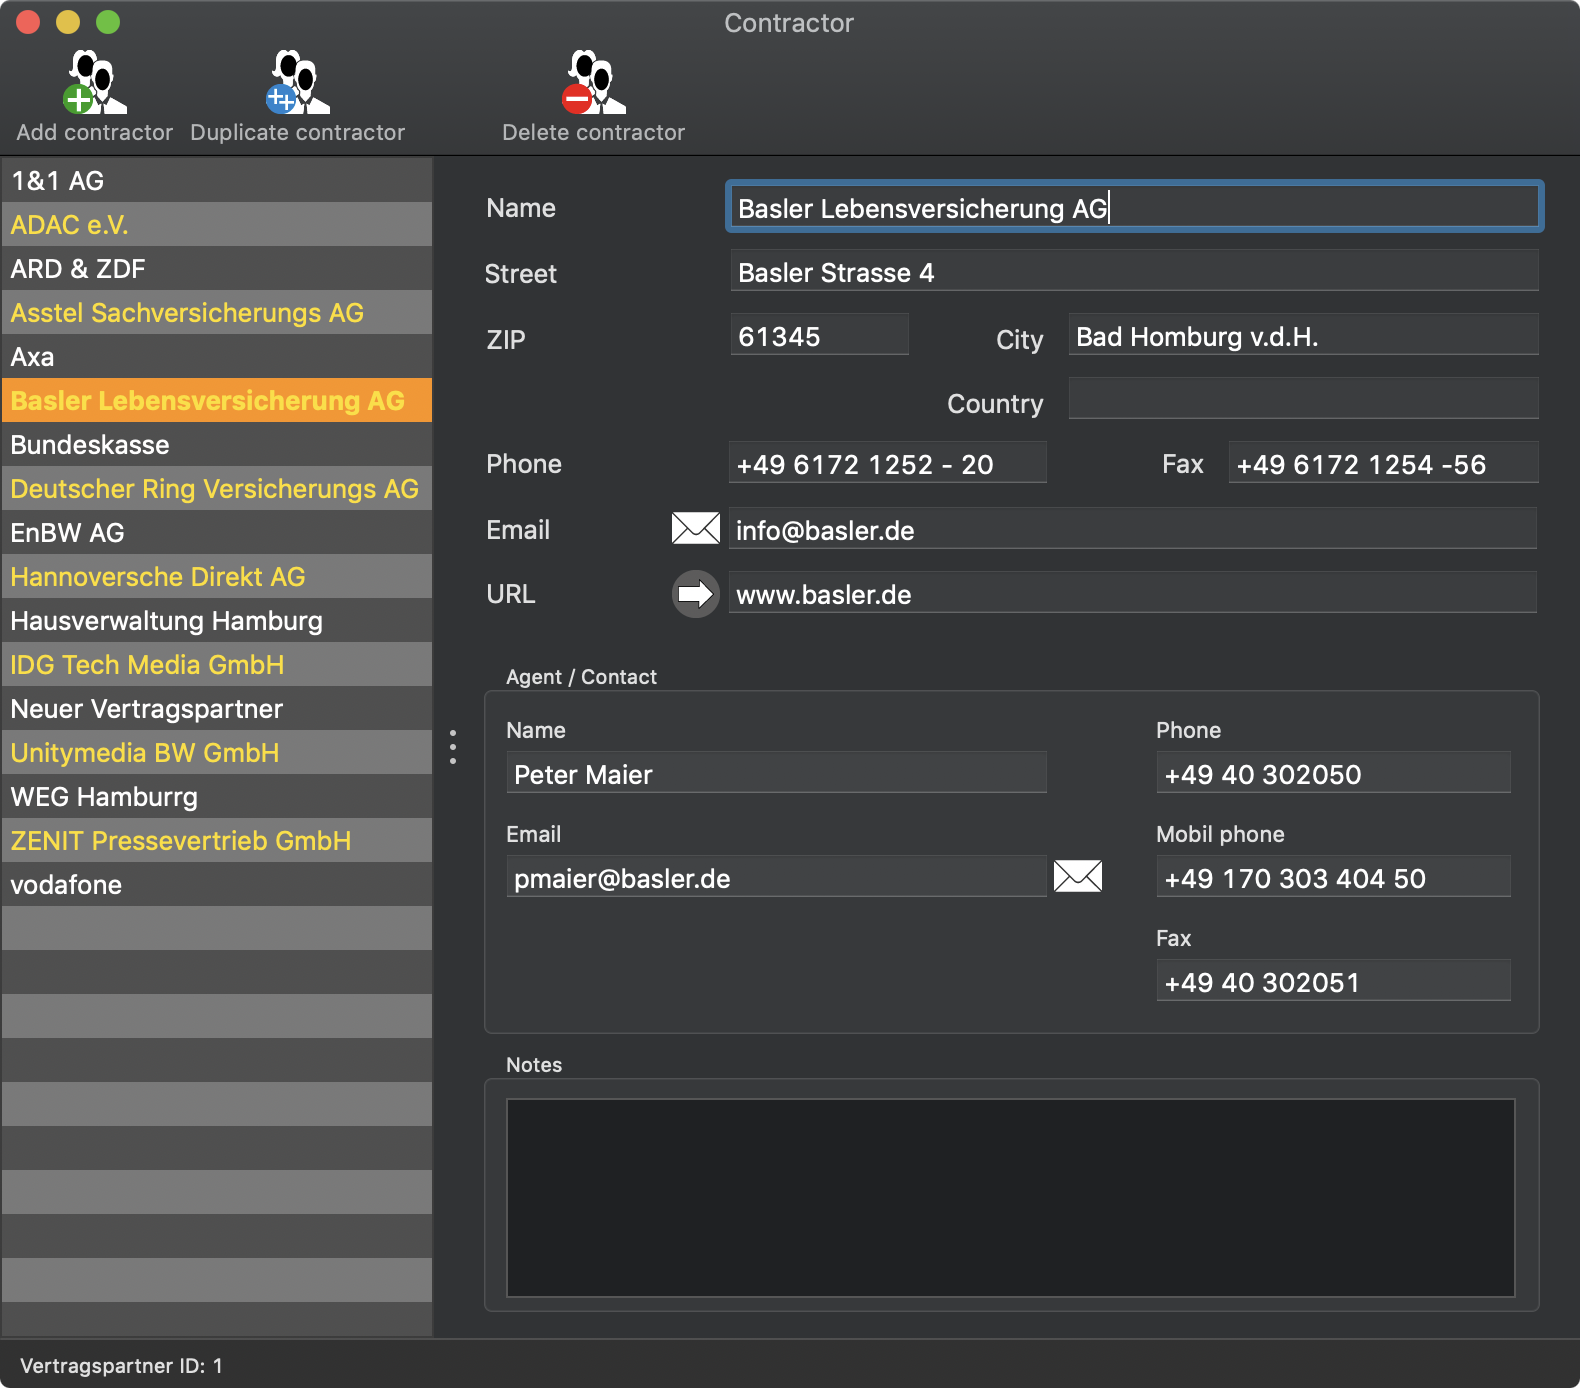
Task: Click agent Phone field +49 40 302050
Action: click(x=1333, y=773)
